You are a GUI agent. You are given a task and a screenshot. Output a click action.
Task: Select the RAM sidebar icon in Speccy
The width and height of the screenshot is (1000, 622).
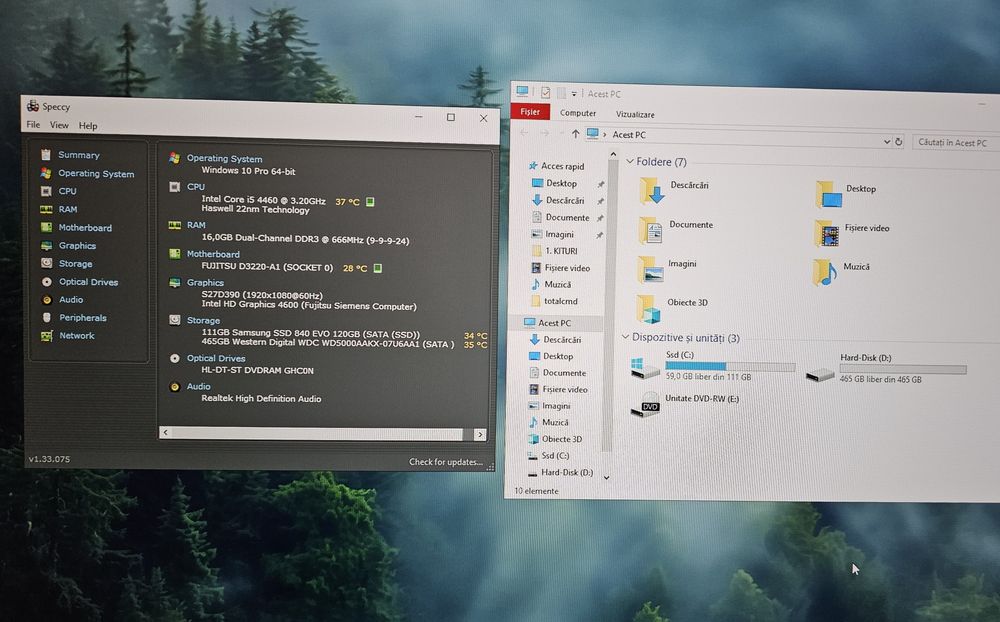46,209
